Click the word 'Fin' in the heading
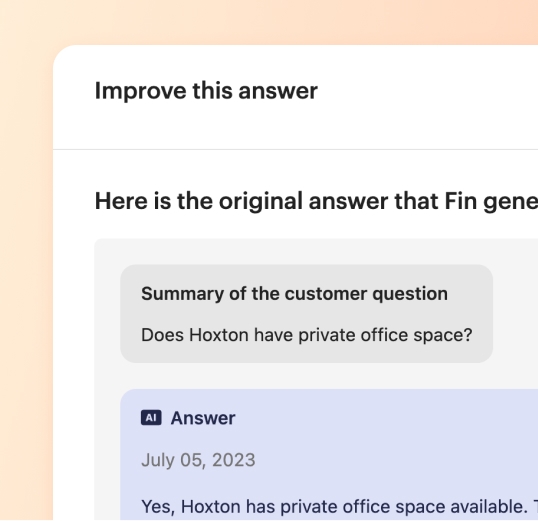Image resolution: width=538 pixels, height=521 pixels. coord(460,201)
